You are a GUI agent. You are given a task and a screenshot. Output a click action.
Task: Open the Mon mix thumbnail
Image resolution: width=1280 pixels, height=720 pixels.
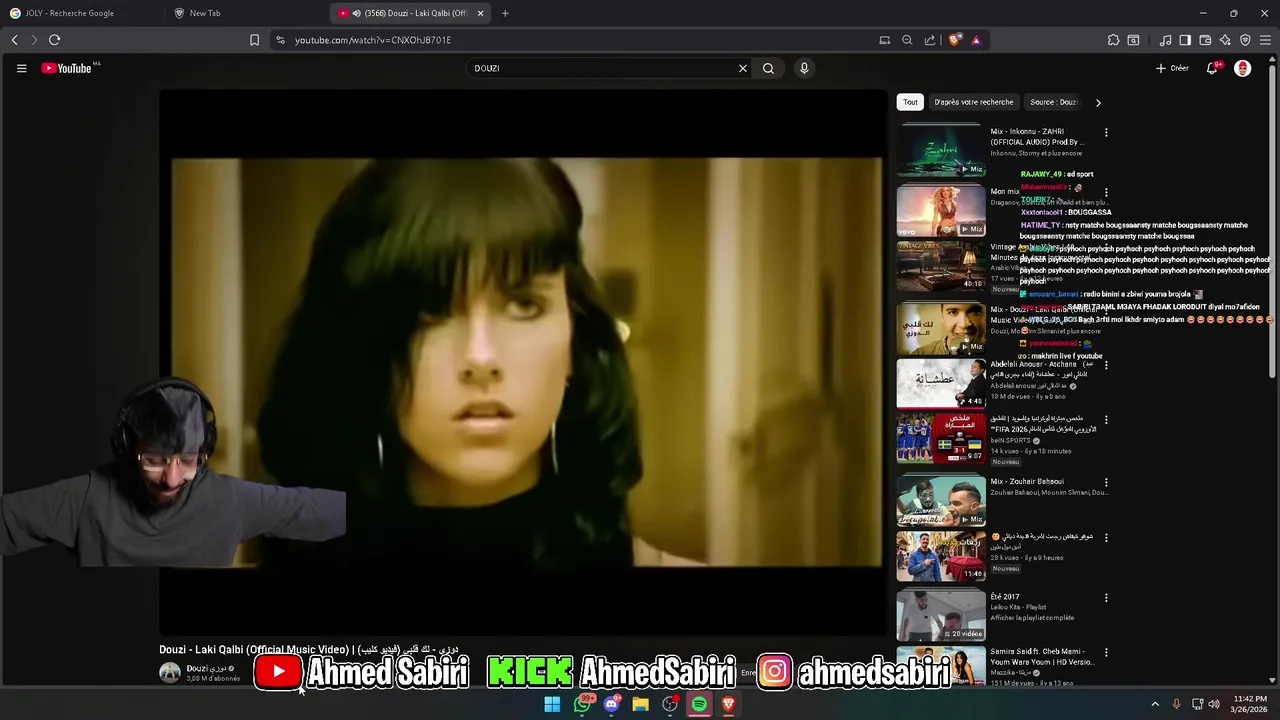click(x=941, y=210)
